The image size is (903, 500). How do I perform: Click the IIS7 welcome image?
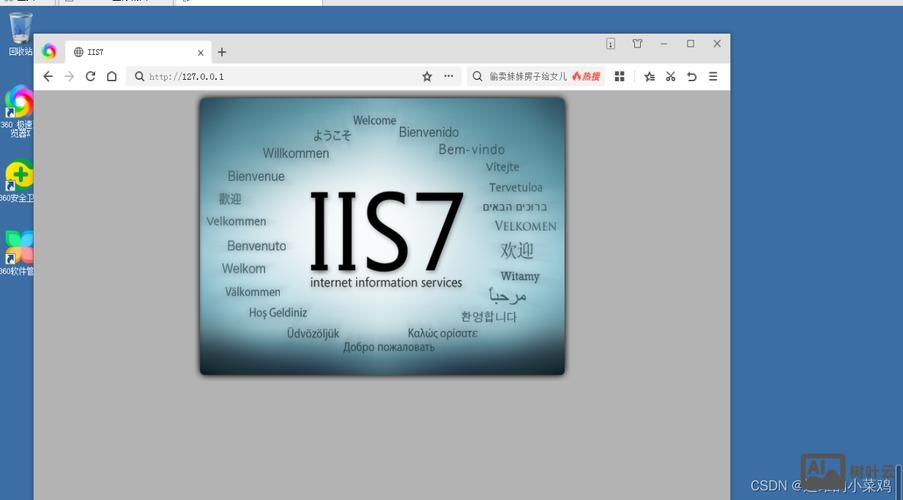382,236
